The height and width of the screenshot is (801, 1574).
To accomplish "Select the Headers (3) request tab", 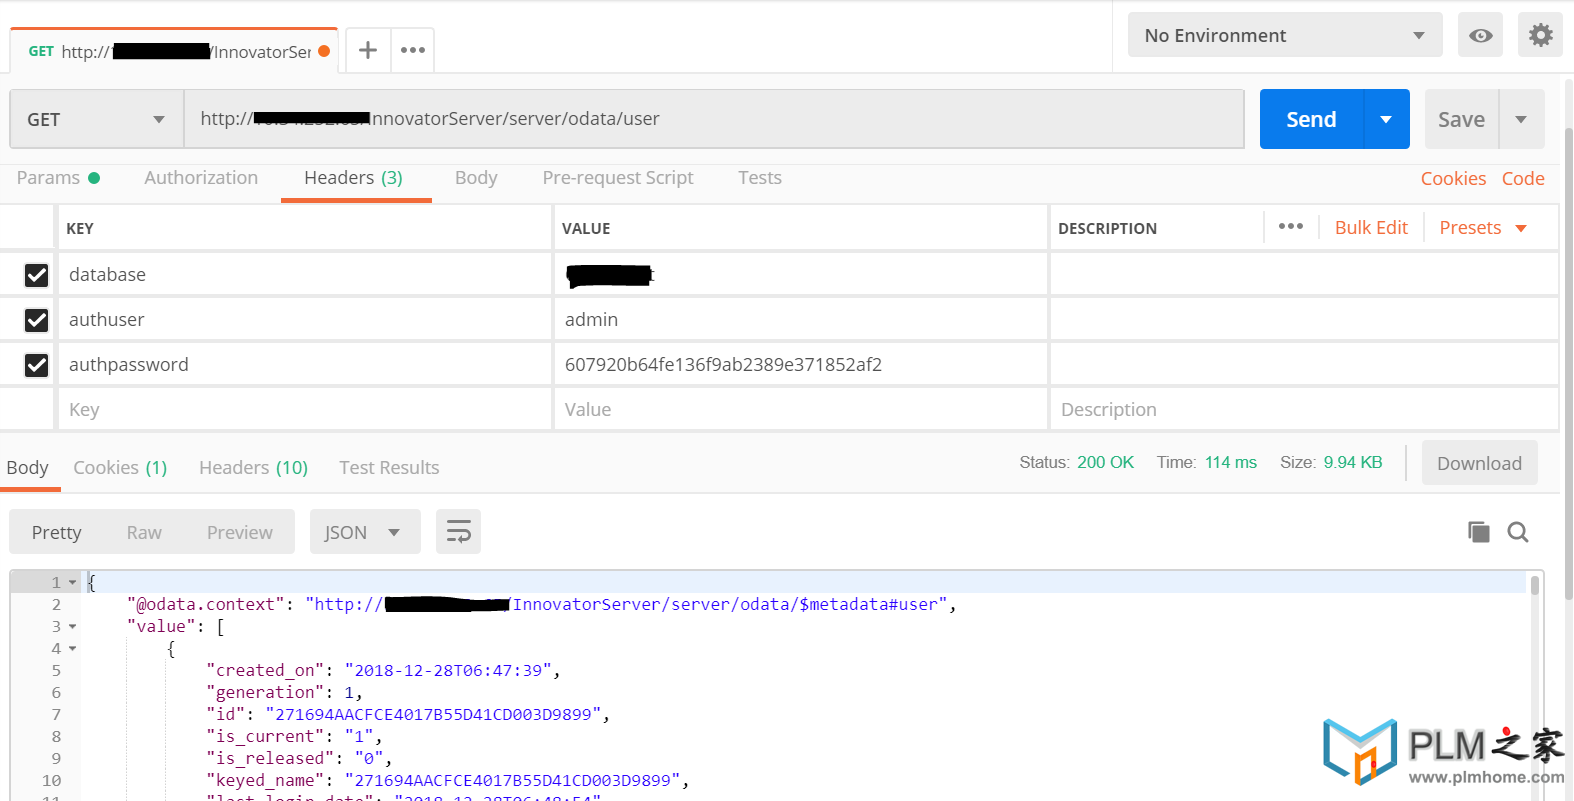I will 354,178.
